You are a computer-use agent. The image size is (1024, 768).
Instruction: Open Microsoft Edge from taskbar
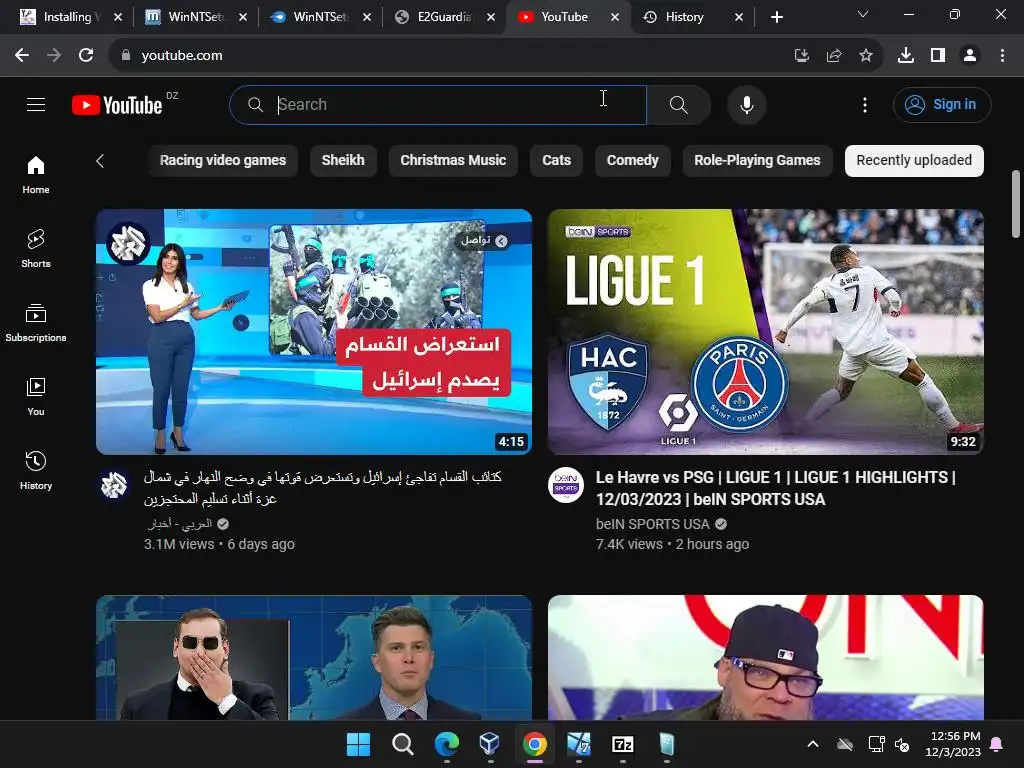[x=447, y=744]
